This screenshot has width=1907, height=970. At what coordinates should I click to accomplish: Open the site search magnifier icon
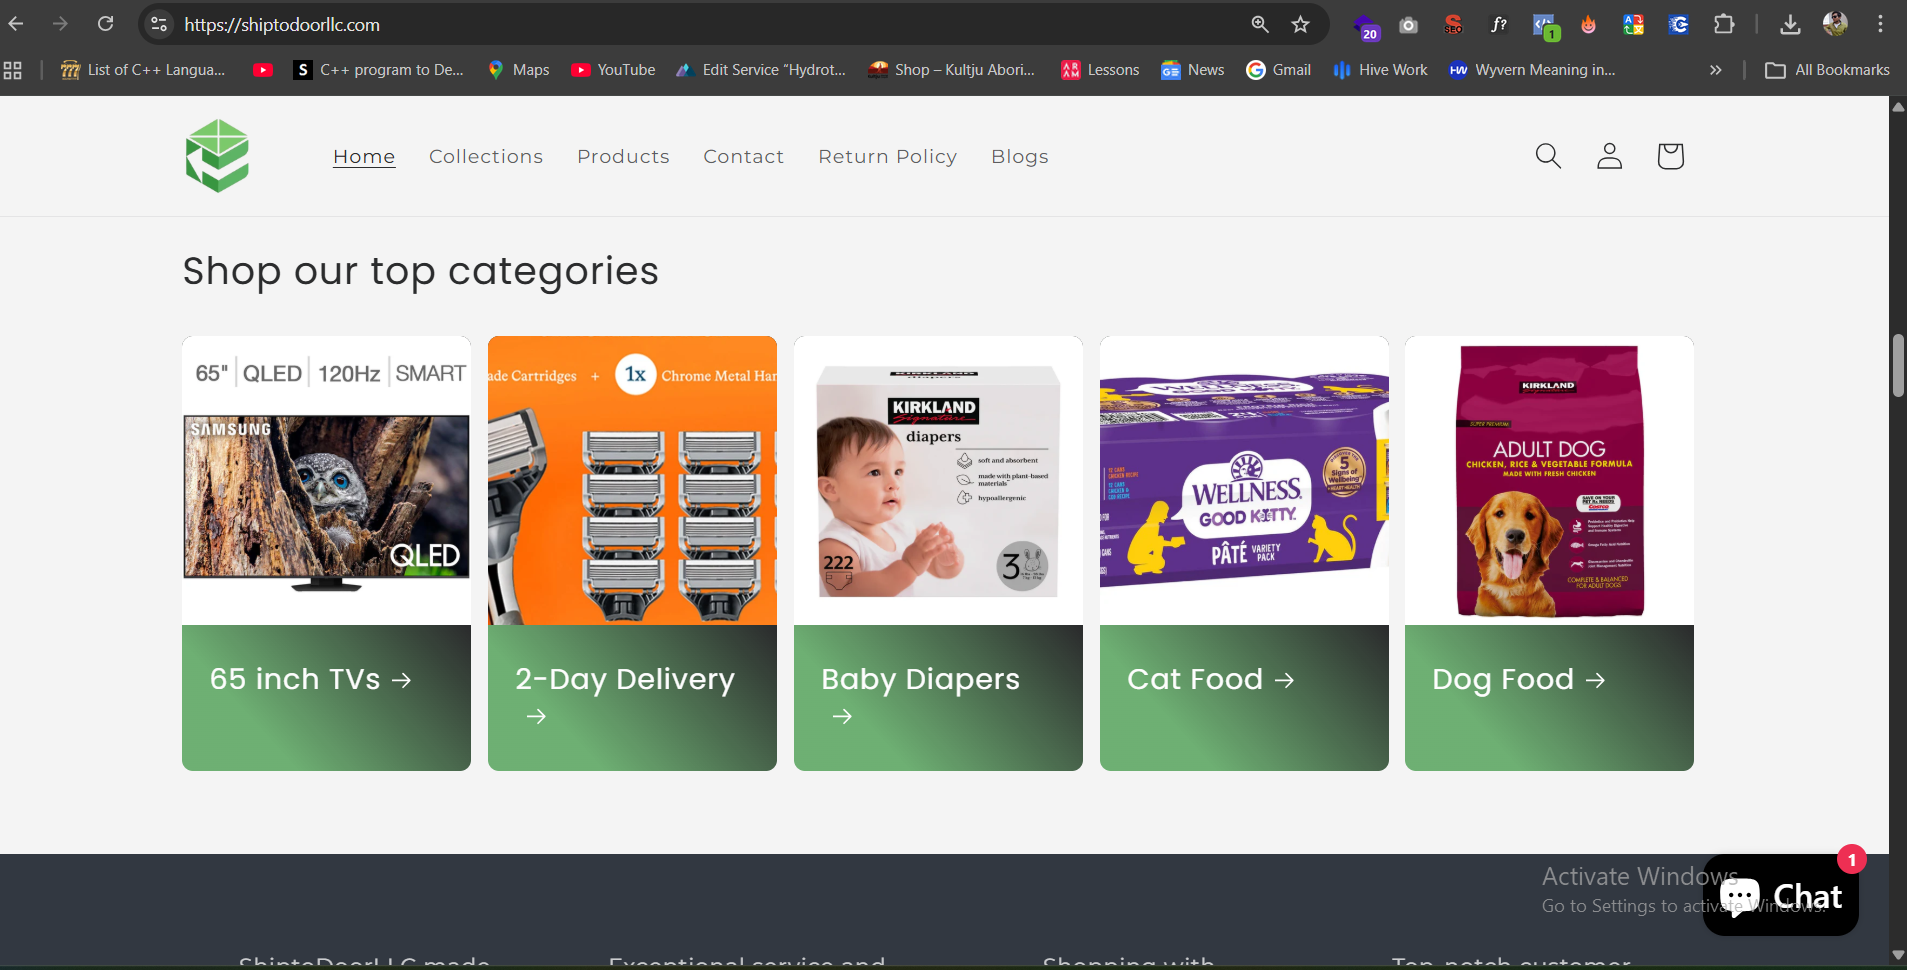coord(1548,156)
